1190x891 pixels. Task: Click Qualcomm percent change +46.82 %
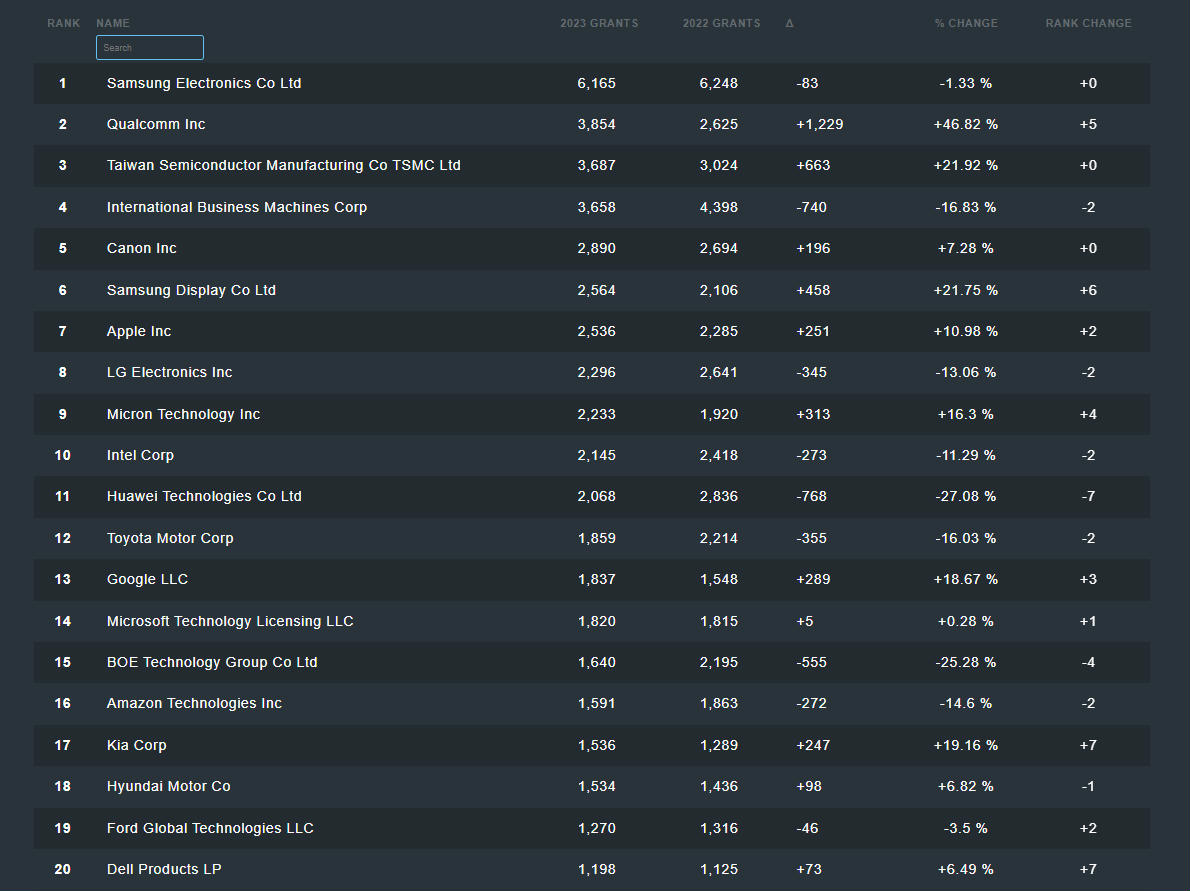click(x=966, y=124)
